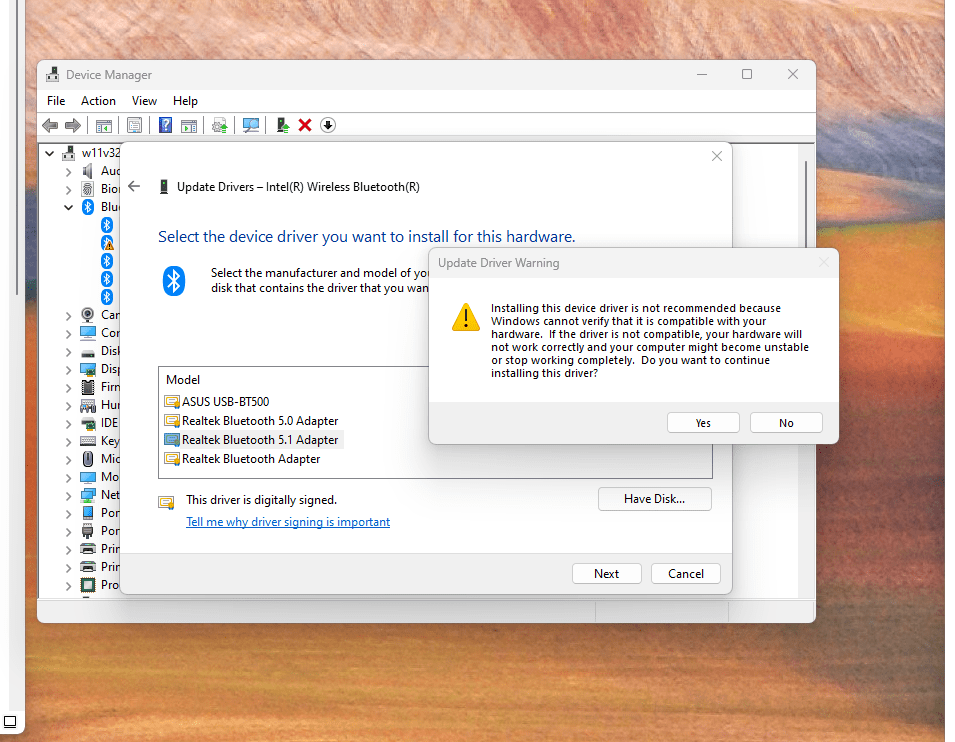Click the Device Manager title bar icon
955x742 pixels.
[53, 75]
